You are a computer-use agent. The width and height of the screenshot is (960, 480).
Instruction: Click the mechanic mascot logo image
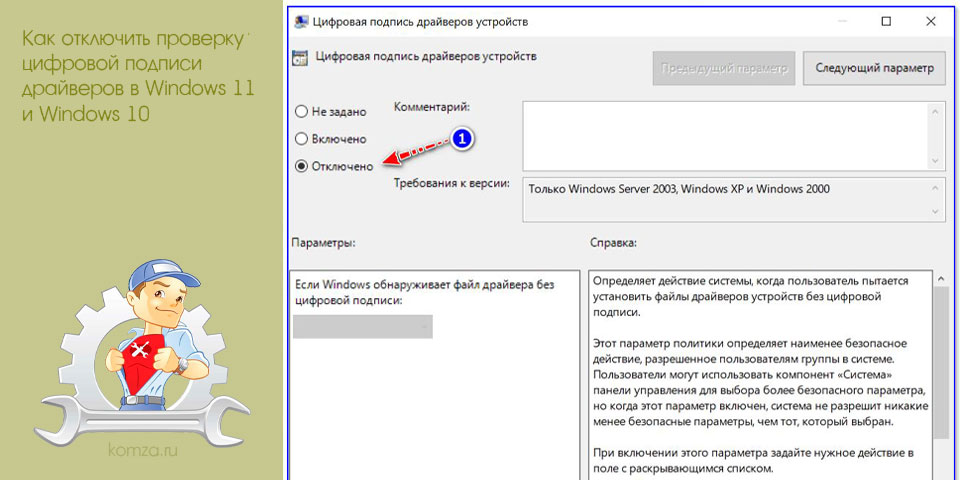point(144,351)
